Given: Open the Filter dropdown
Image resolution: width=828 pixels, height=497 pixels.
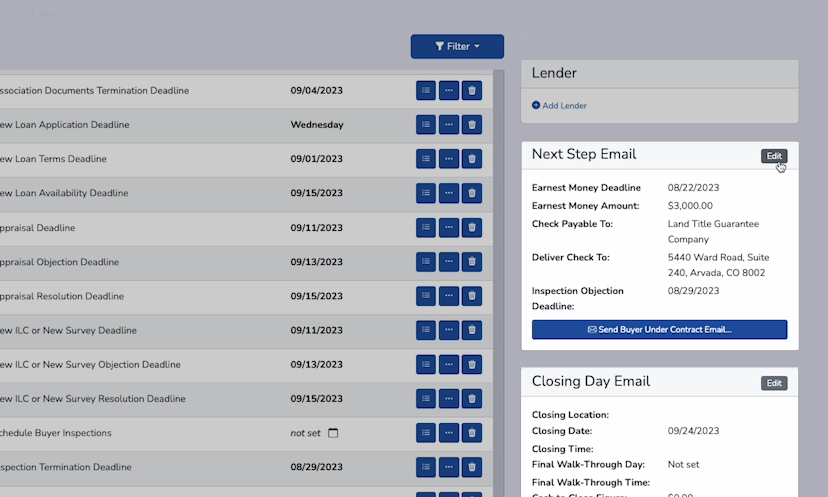Looking at the screenshot, I should [457, 46].
